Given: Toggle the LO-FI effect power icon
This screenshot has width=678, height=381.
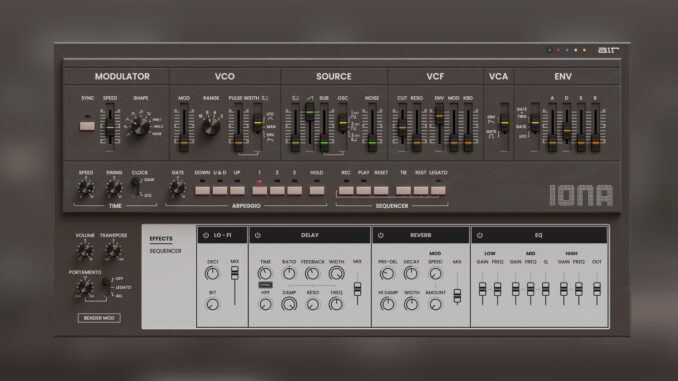Looking at the screenshot, I should click(x=206, y=235).
